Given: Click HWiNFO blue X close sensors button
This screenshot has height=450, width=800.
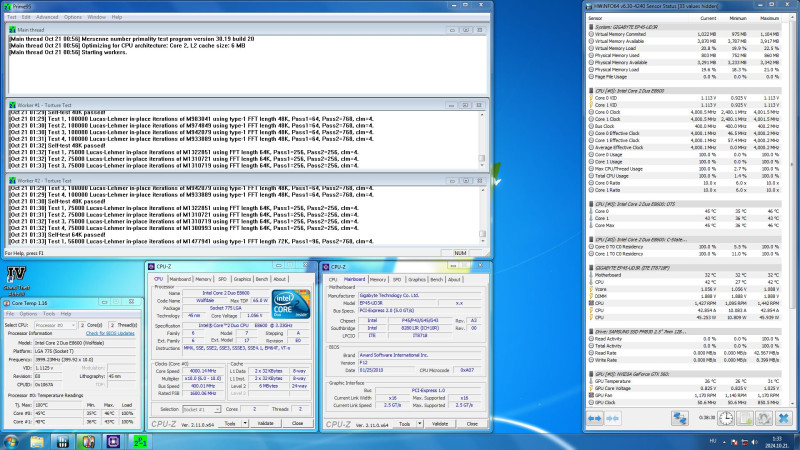Looking at the screenshot, I should pos(783,418).
